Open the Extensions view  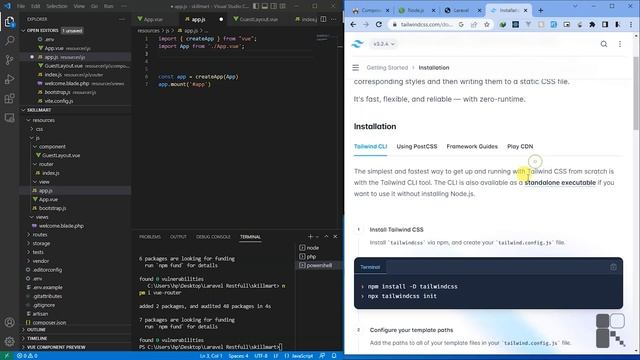point(9,98)
